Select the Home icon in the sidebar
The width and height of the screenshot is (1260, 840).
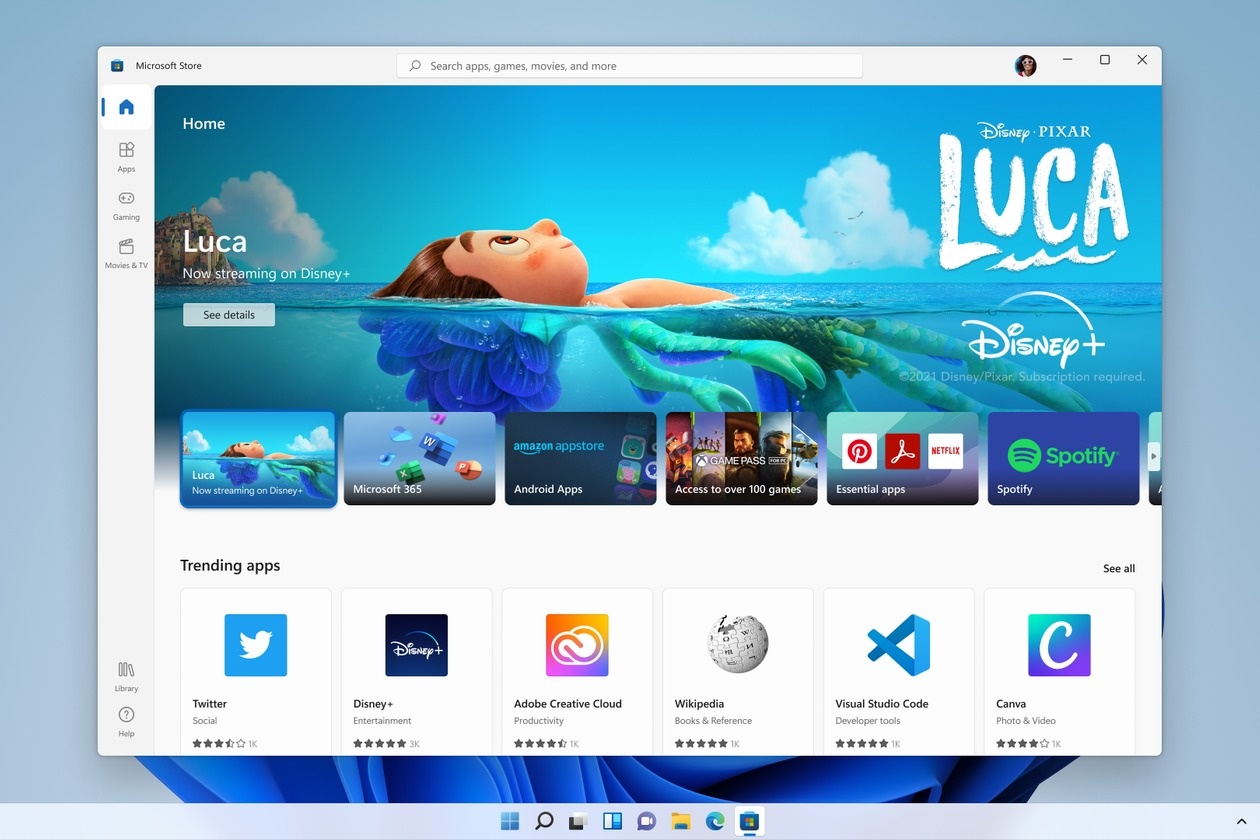point(126,107)
